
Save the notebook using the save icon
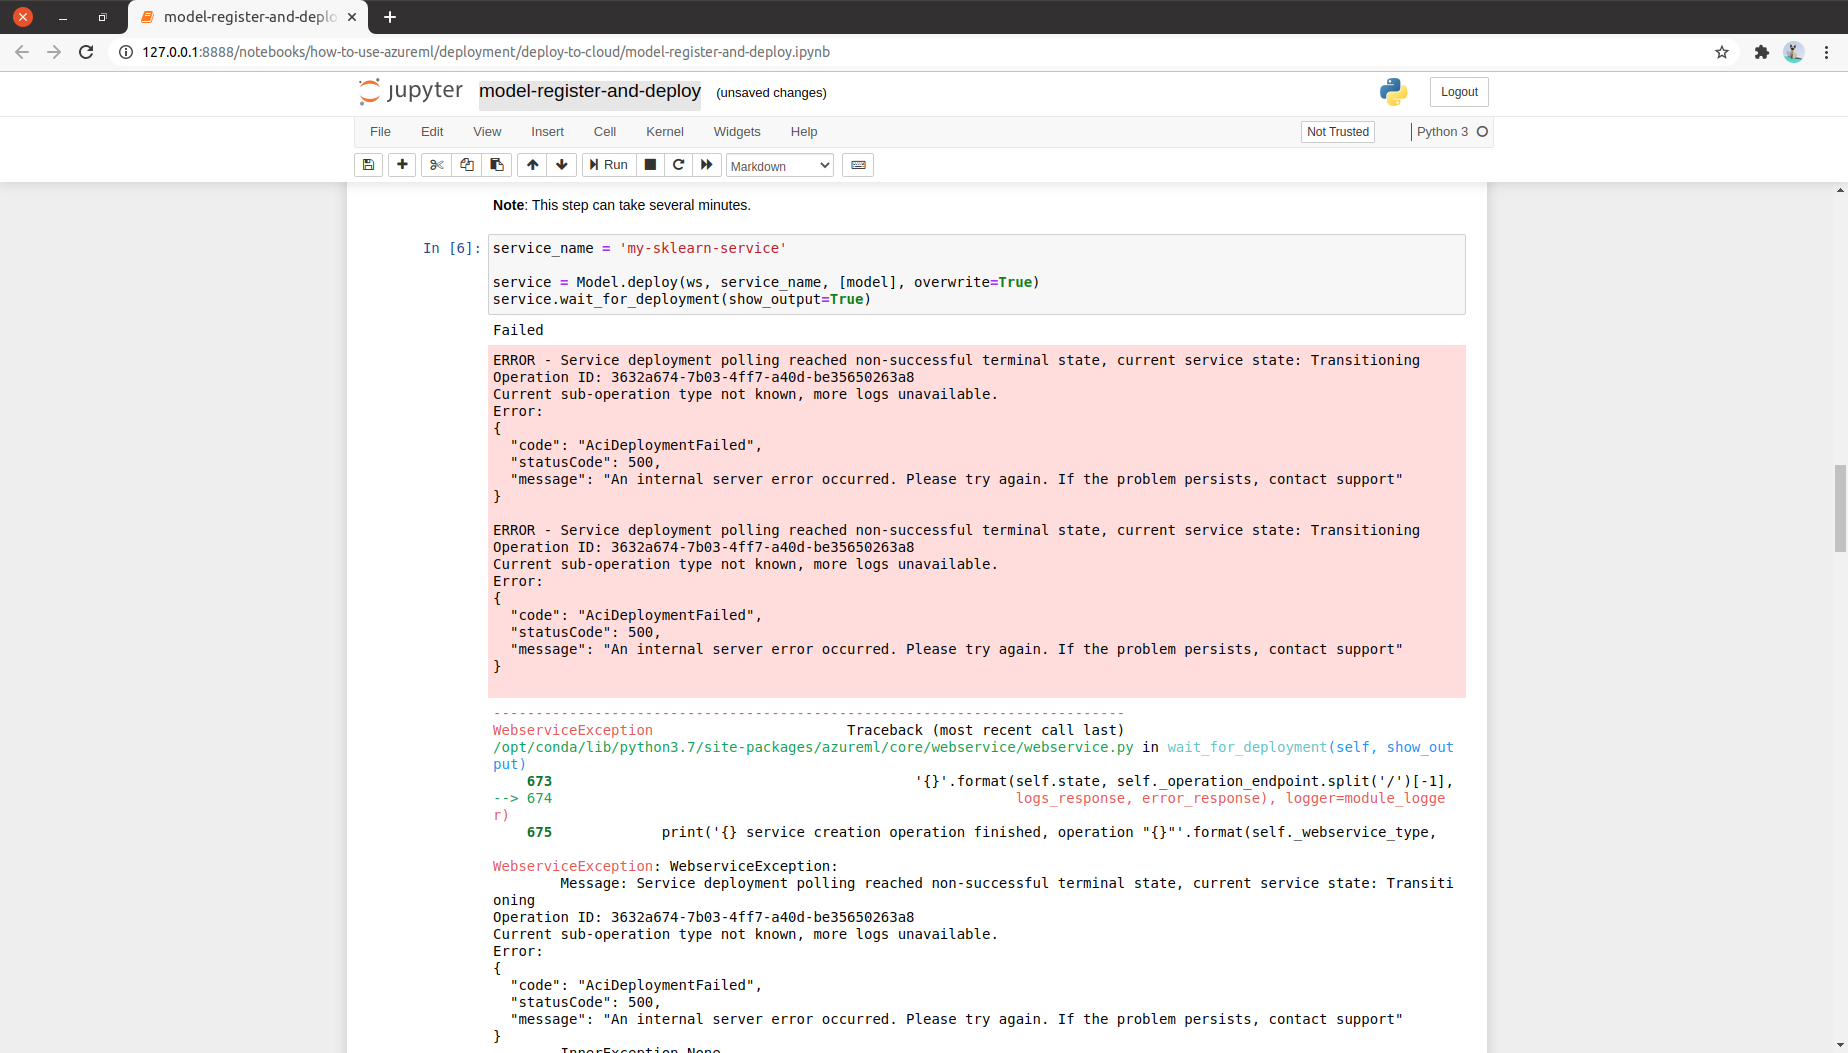tap(367, 165)
